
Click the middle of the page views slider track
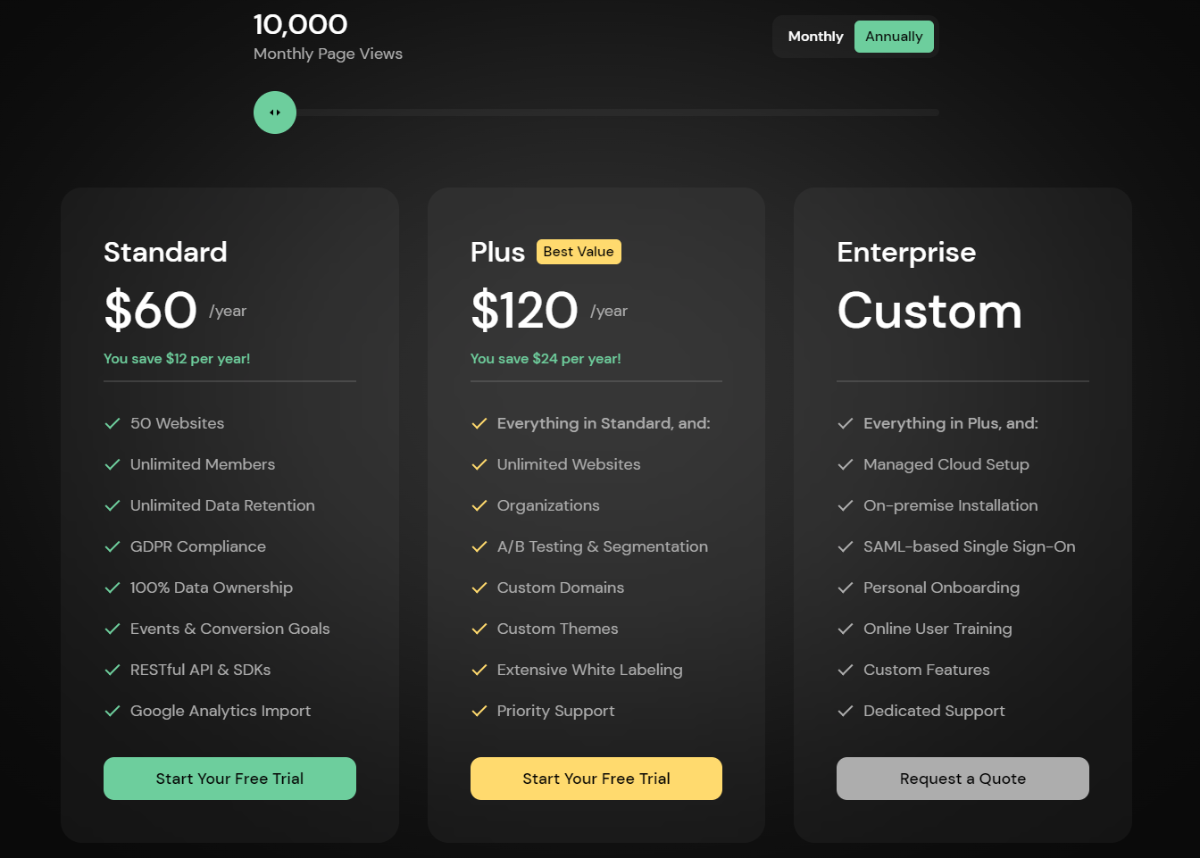pyautogui.click(x=596, y=112)
